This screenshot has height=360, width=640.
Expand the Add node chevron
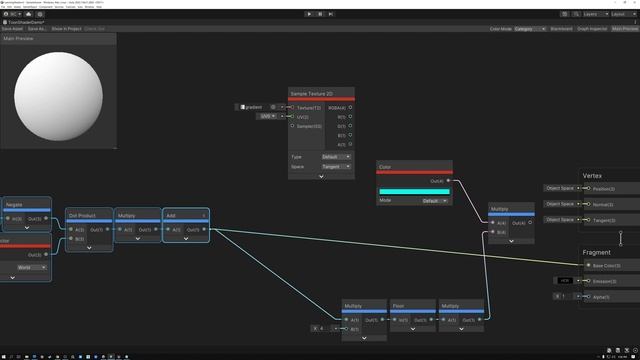[x=186, y=238]
